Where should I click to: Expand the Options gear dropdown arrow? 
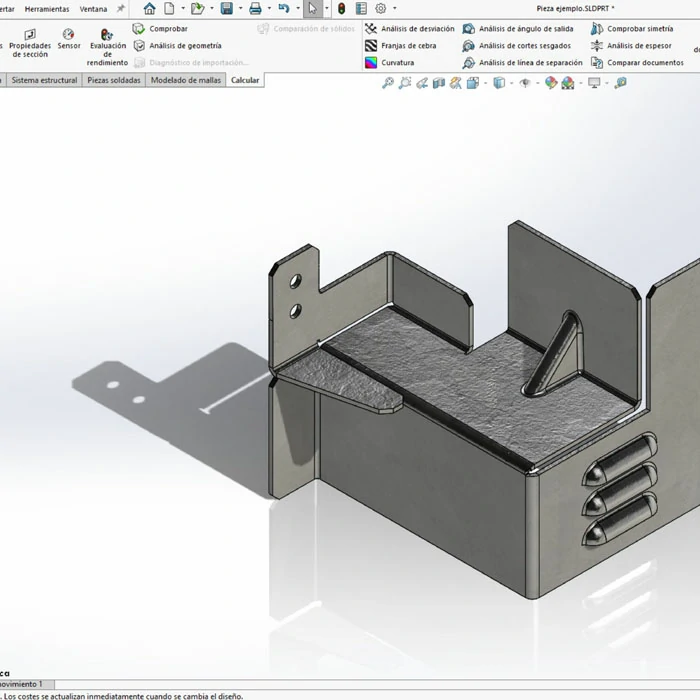click(x=395, y=8)
